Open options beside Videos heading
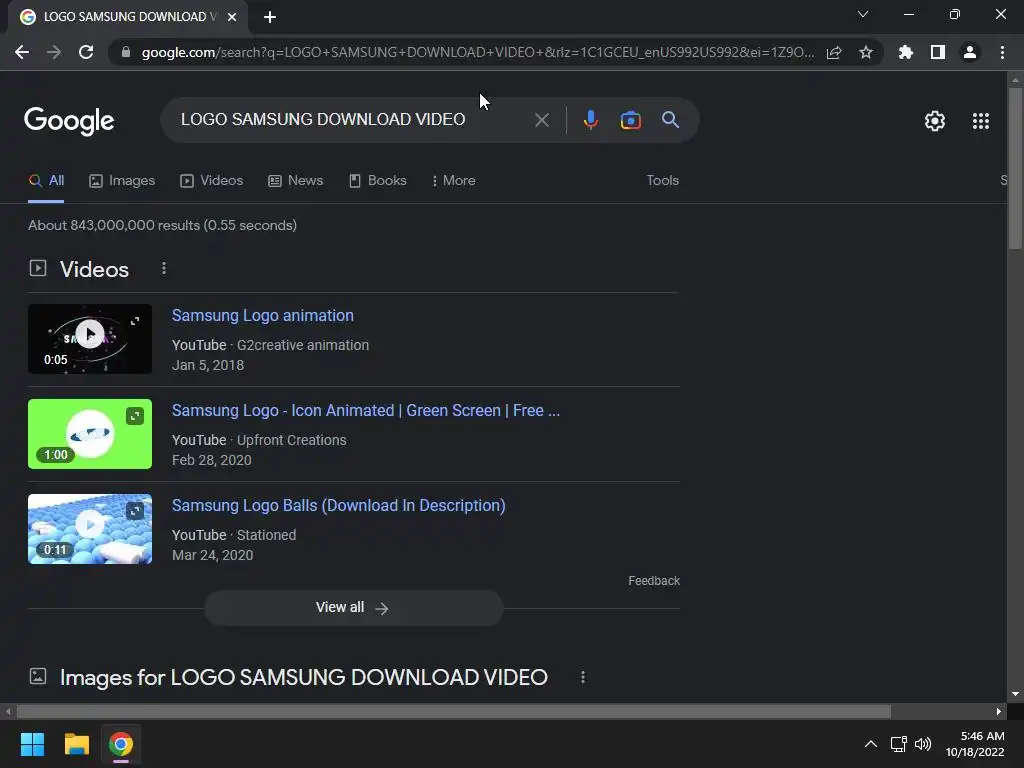This screenshot has height=768, width=1024. (164, 268)
